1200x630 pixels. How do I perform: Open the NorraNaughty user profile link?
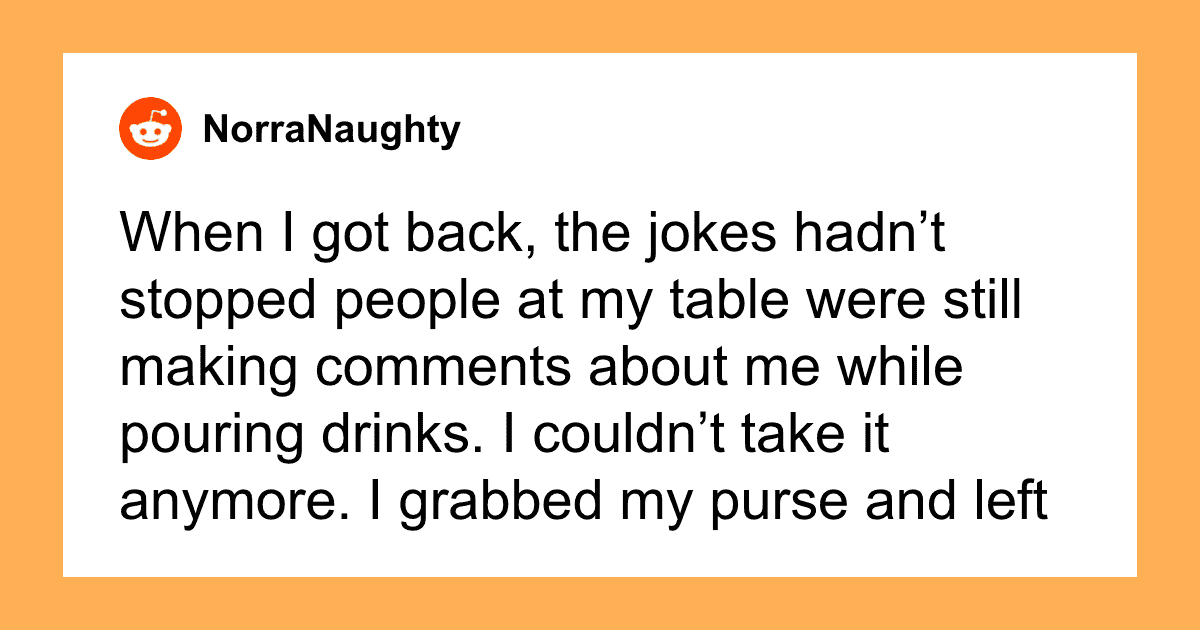tap(331, 130)
